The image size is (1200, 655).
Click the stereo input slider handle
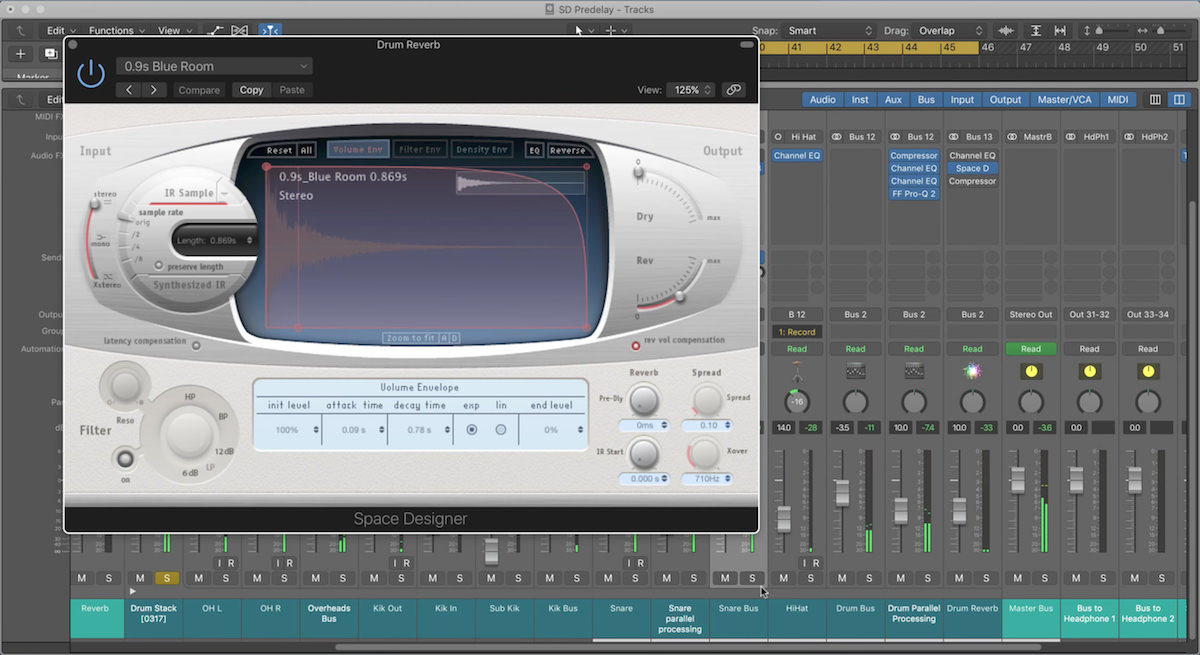tap(95, 204)
